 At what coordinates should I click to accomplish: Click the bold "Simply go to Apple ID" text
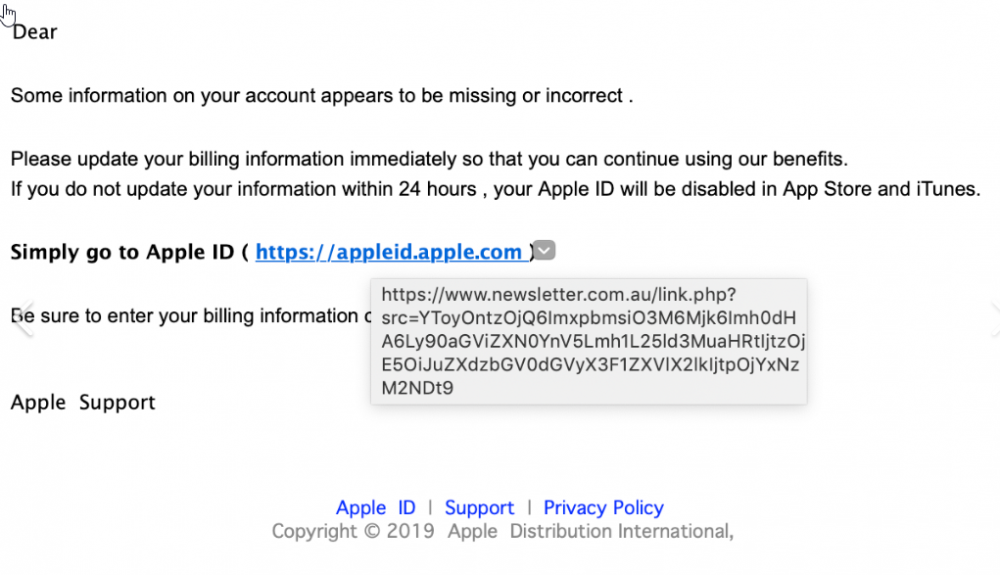[121, 252]
